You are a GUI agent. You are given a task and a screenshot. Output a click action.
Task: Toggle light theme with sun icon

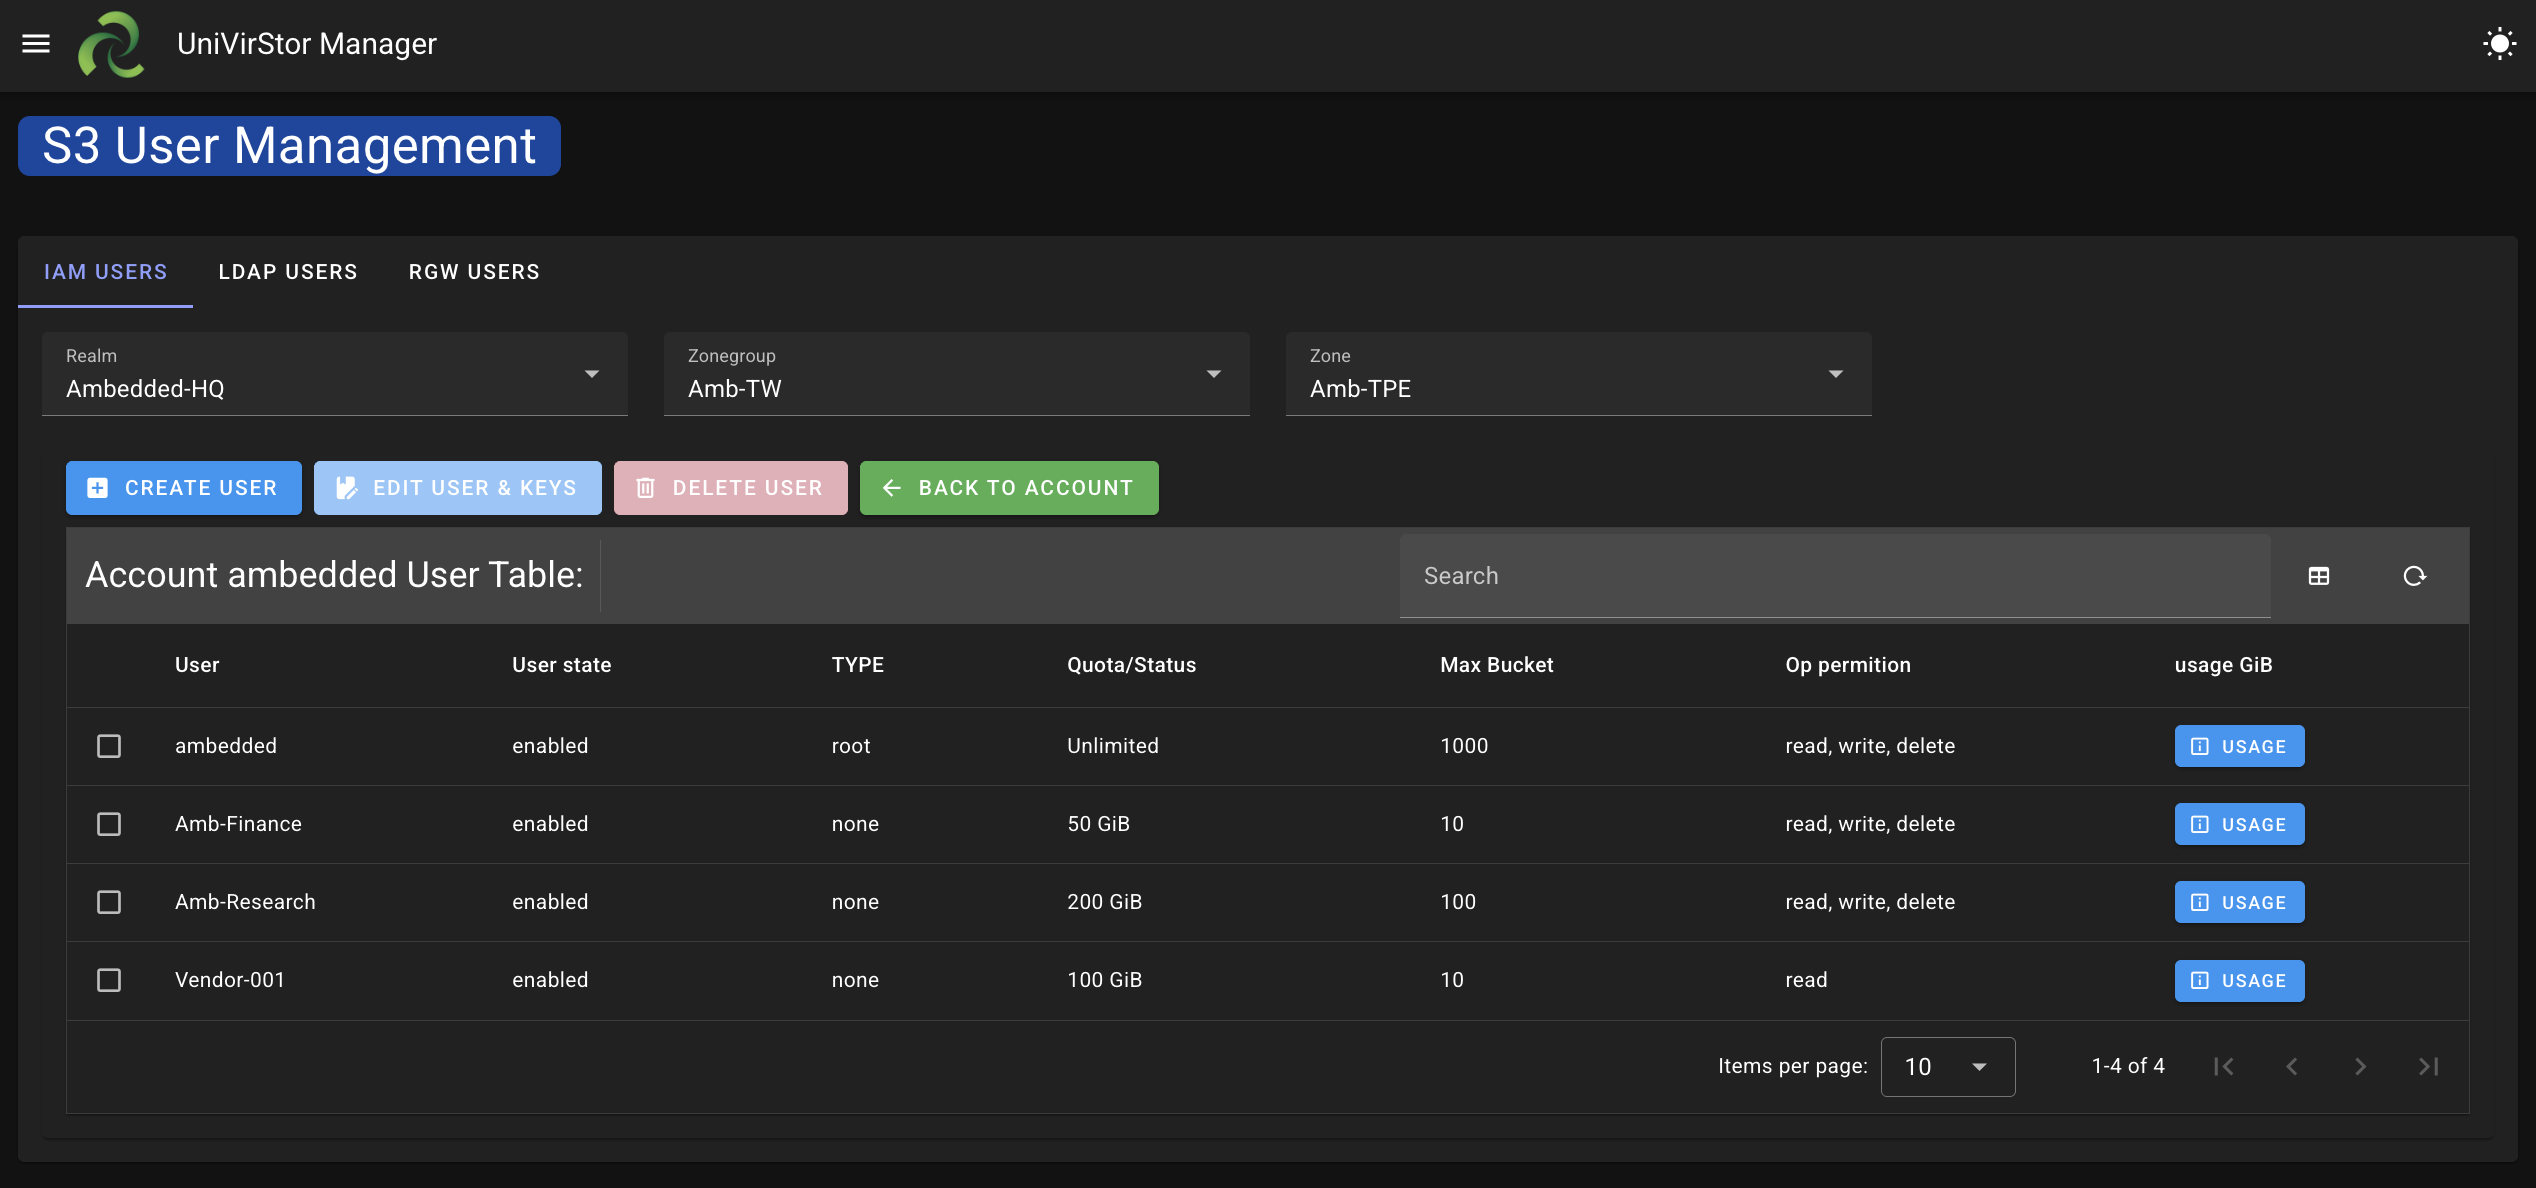2499,44
